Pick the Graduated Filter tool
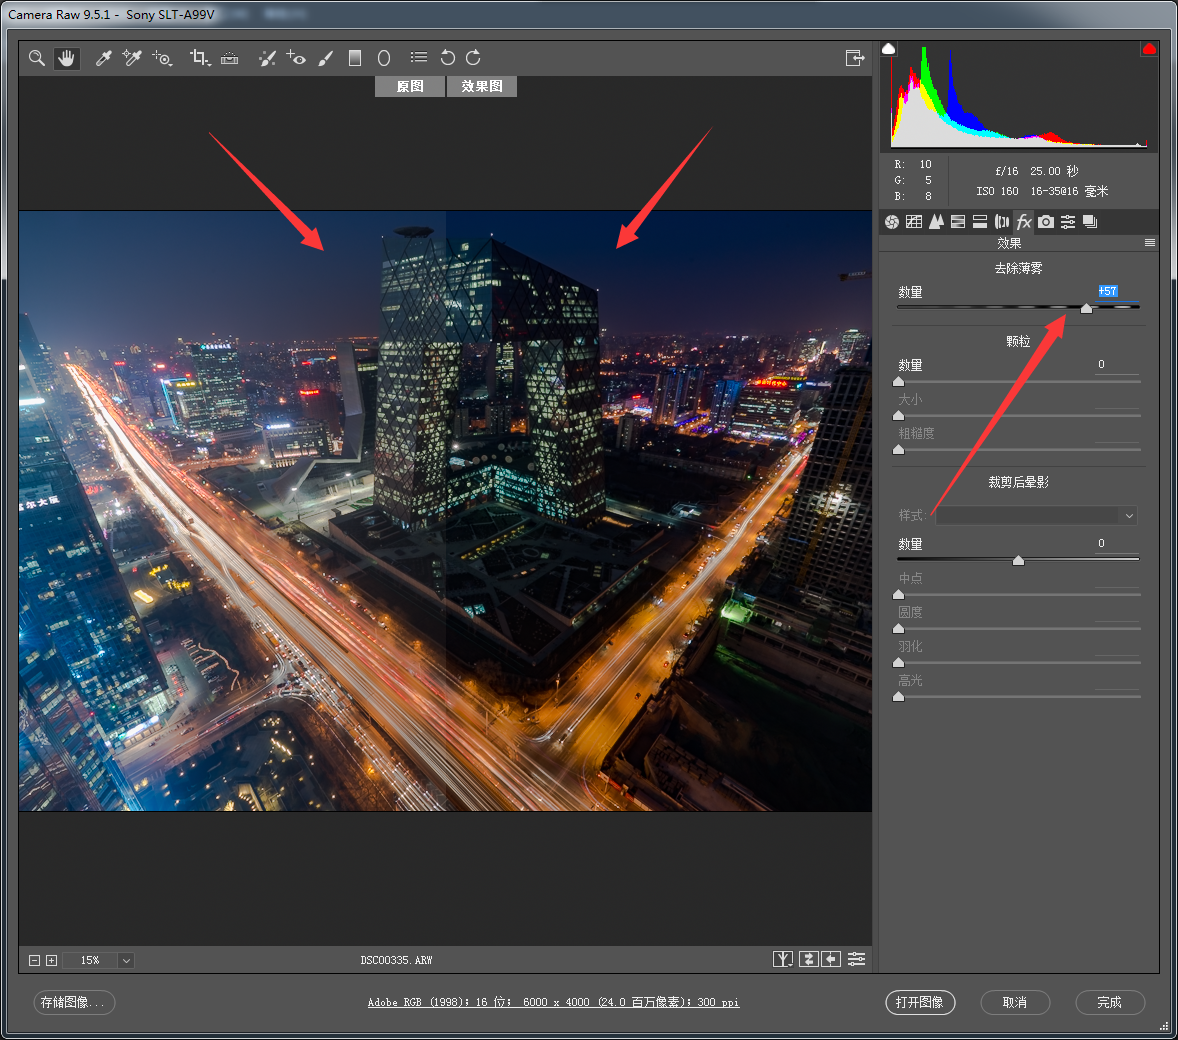The image size is (1178, 1040). (354, 58)
